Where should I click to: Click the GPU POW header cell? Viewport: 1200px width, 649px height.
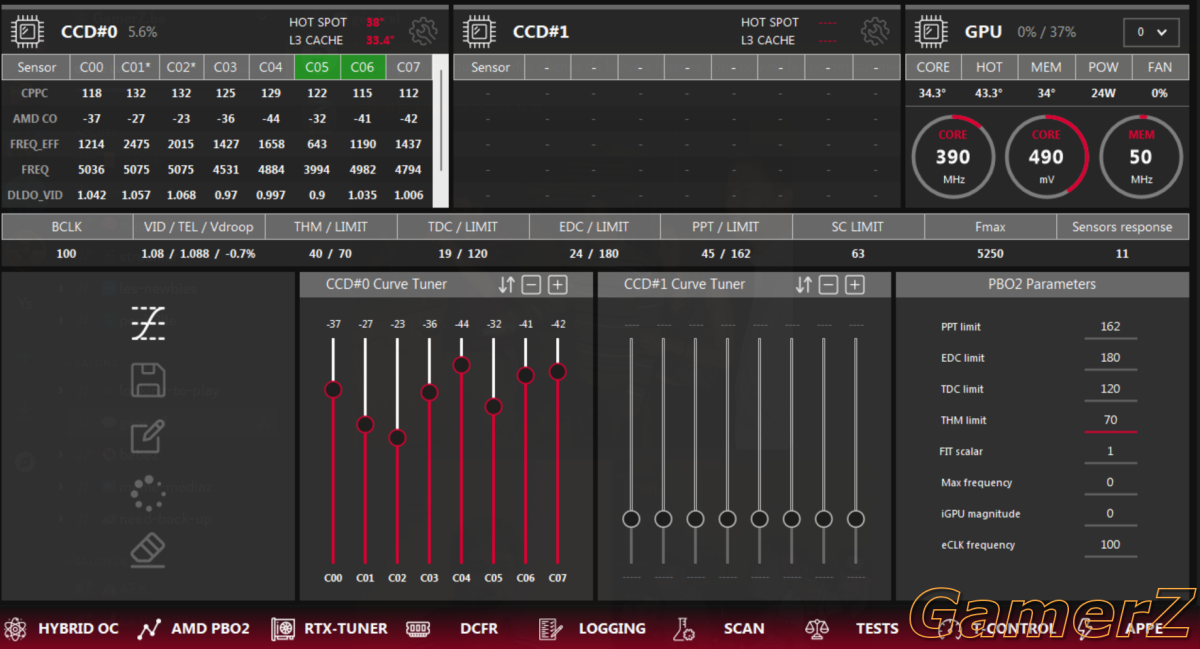pos(1103,67)
